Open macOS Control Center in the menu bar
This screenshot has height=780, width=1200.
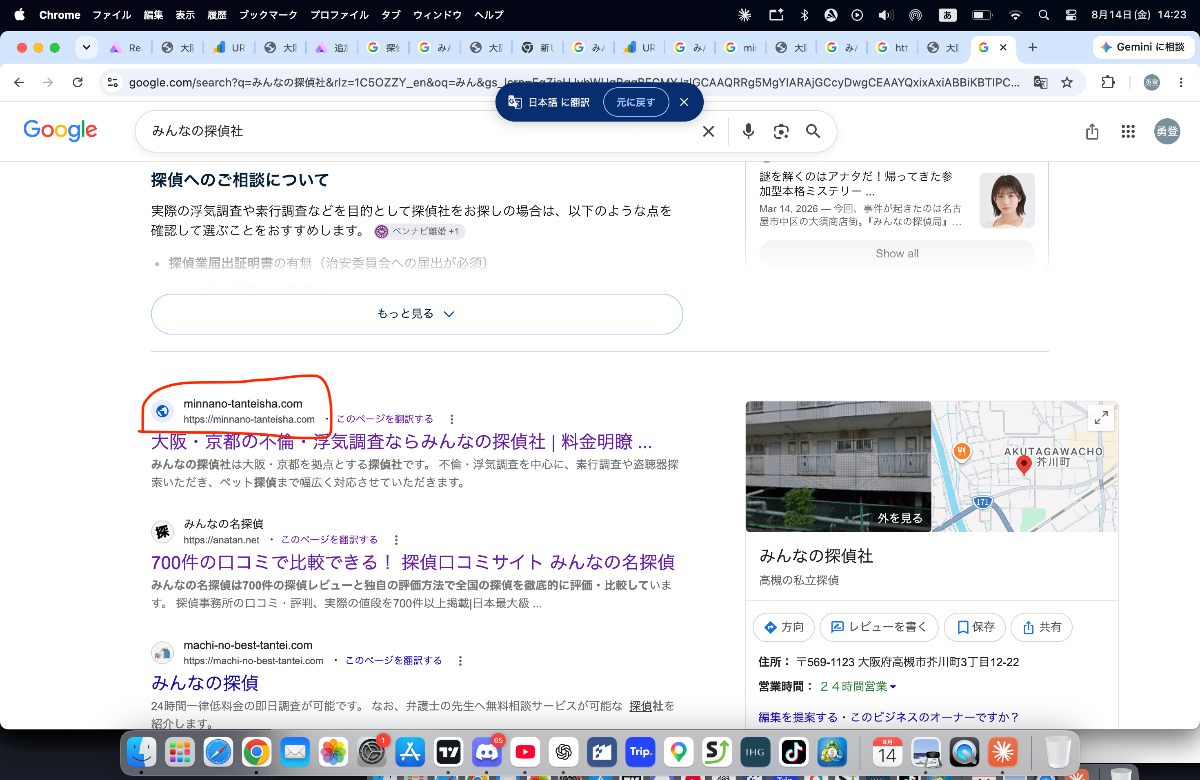(1071, 15)
